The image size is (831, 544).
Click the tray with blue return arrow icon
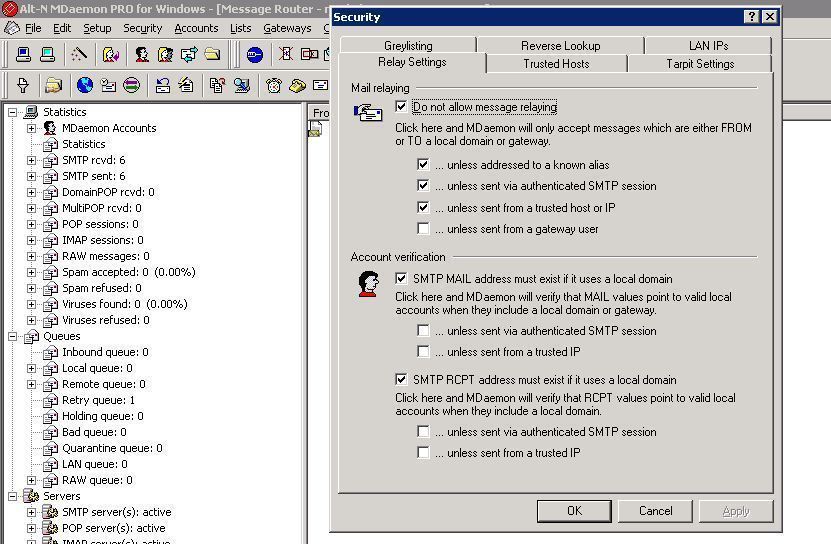click(x=163, y=85)
